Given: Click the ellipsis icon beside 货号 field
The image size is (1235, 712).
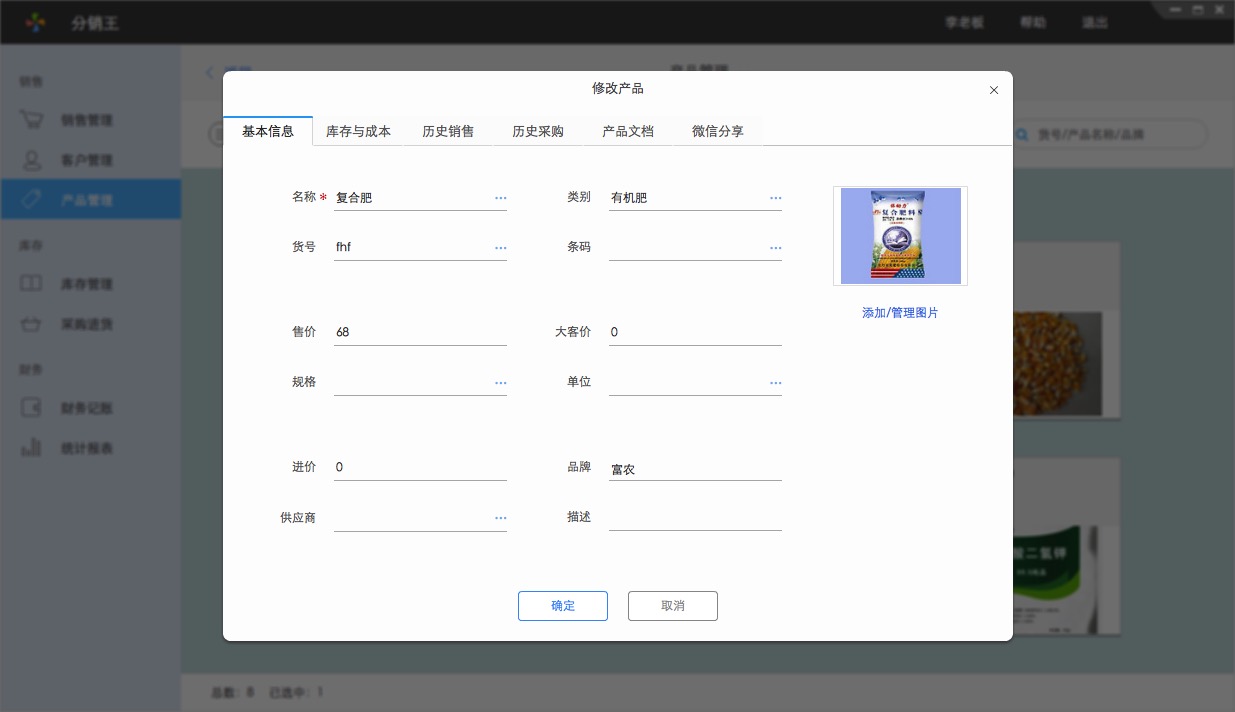Looking at the screenshot, I should click(x=500, y=247).
